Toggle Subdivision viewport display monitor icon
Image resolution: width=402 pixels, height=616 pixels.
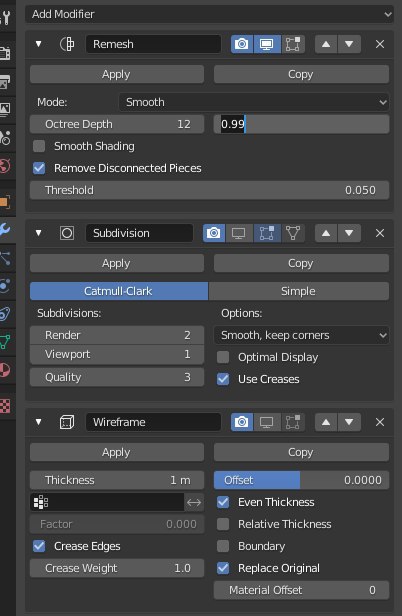(239, 233)
